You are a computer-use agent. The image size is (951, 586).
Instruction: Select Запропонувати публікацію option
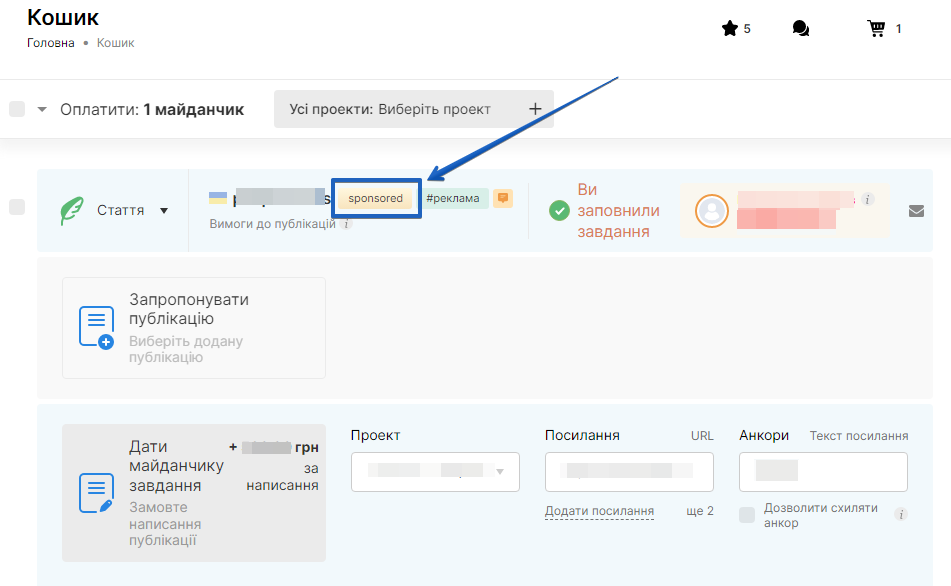[x=194, y=328]
